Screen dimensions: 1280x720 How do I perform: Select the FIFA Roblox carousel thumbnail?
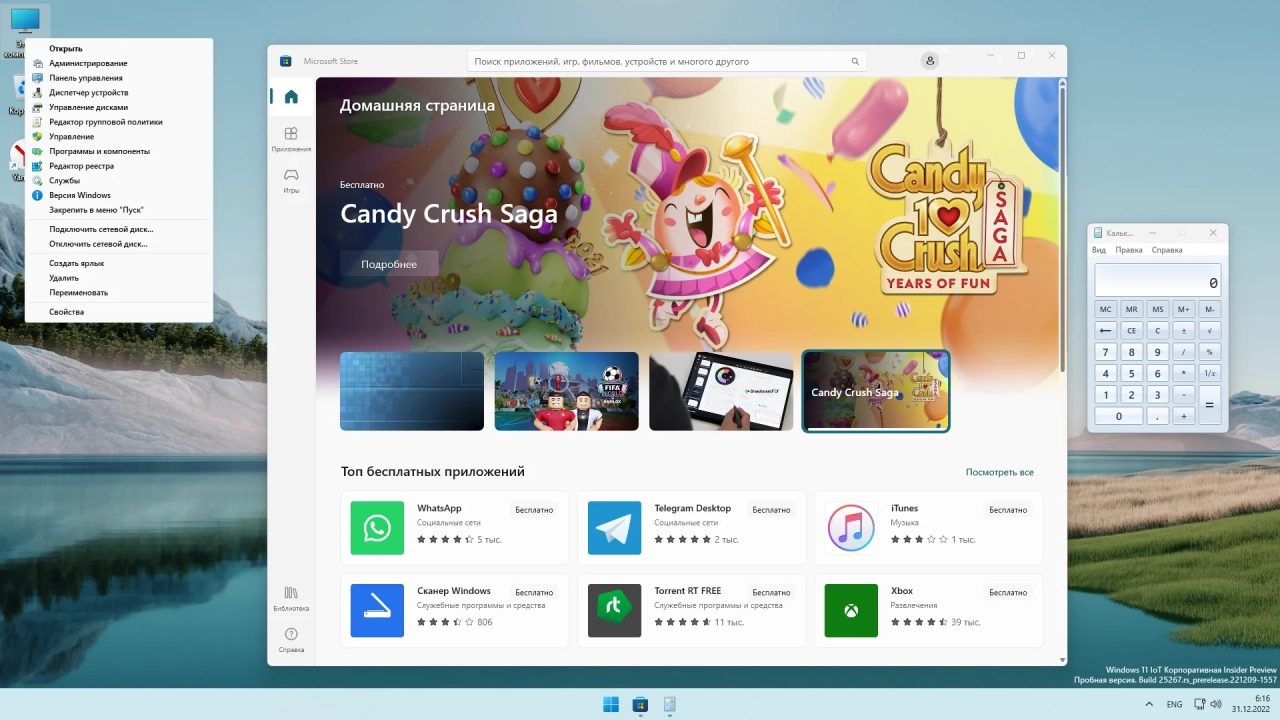pyautogui.click(x=566, y=391)
